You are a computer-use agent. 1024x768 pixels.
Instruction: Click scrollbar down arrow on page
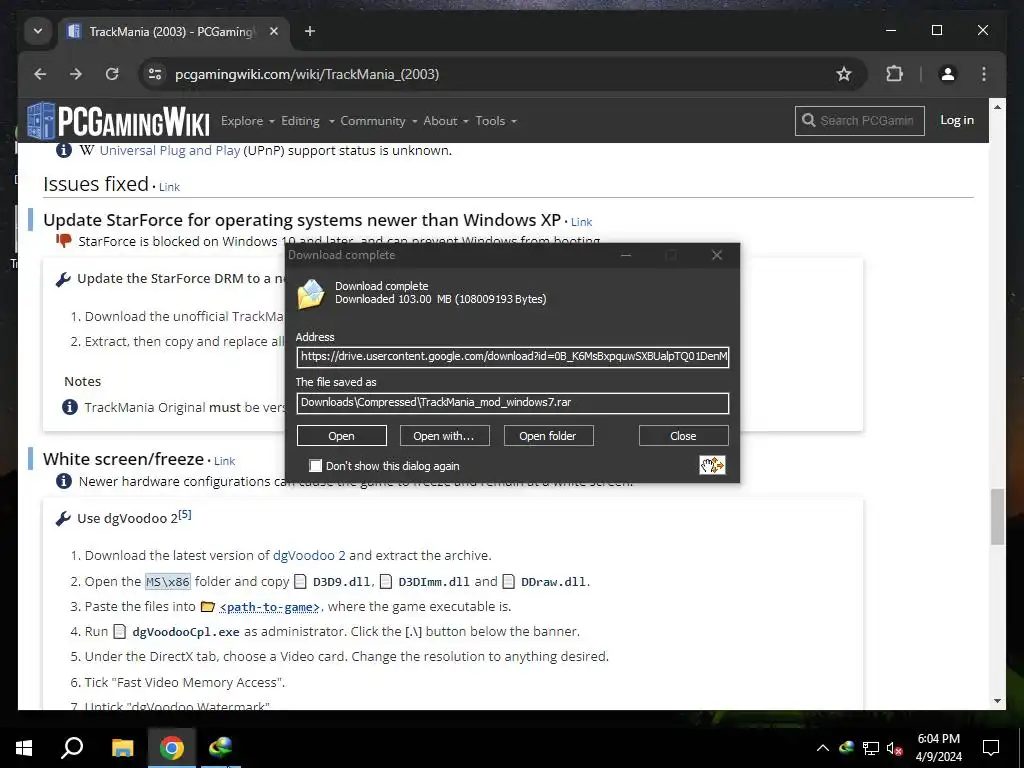pyautogui.click(x=997, y=701)
